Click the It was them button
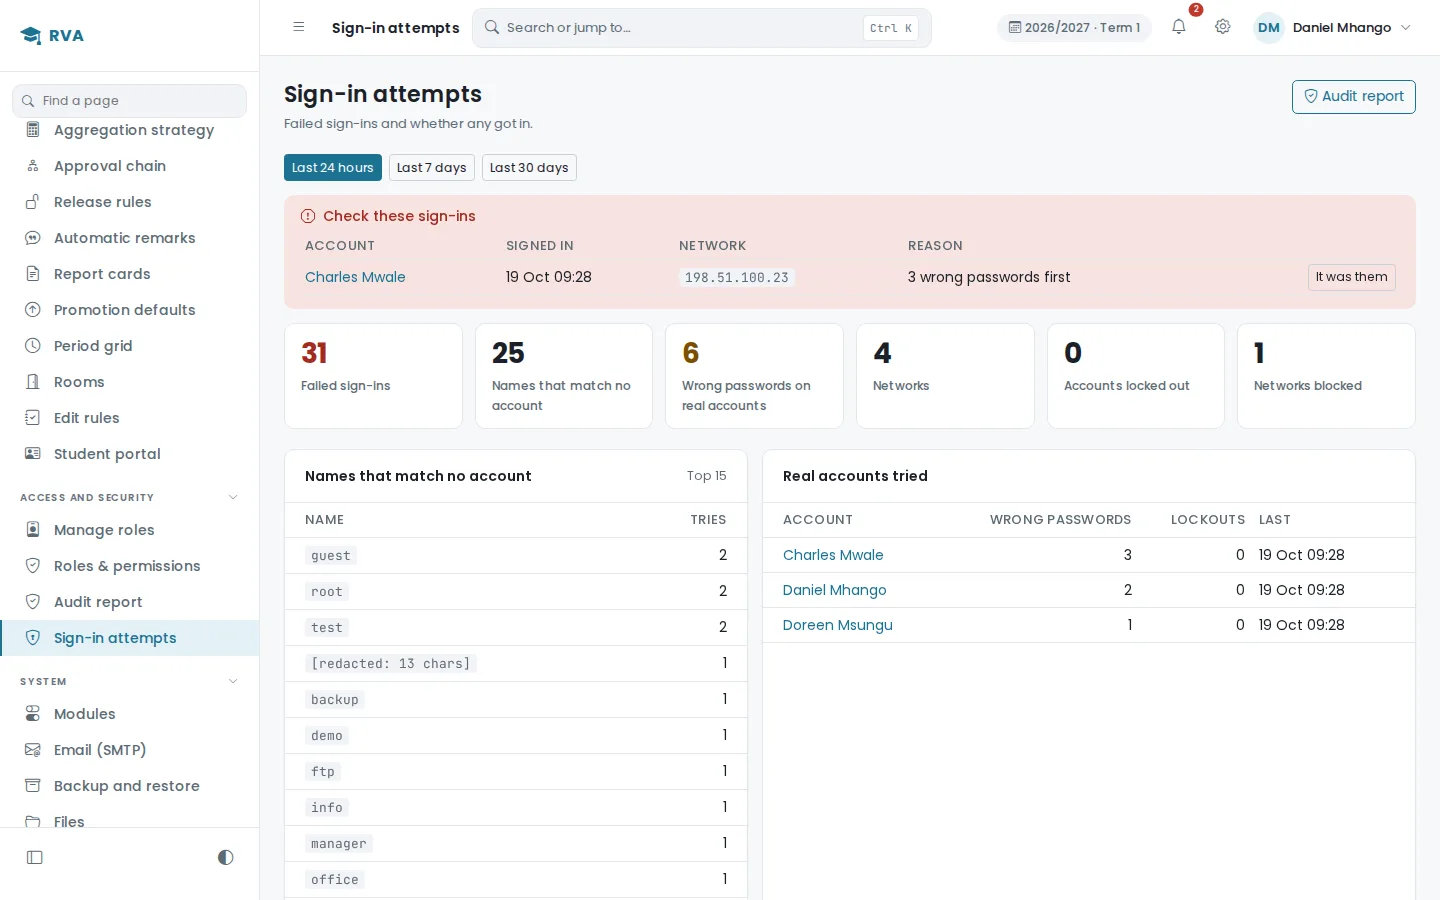This screenshot has width=1440, height=900. (x=1351, y=277)
